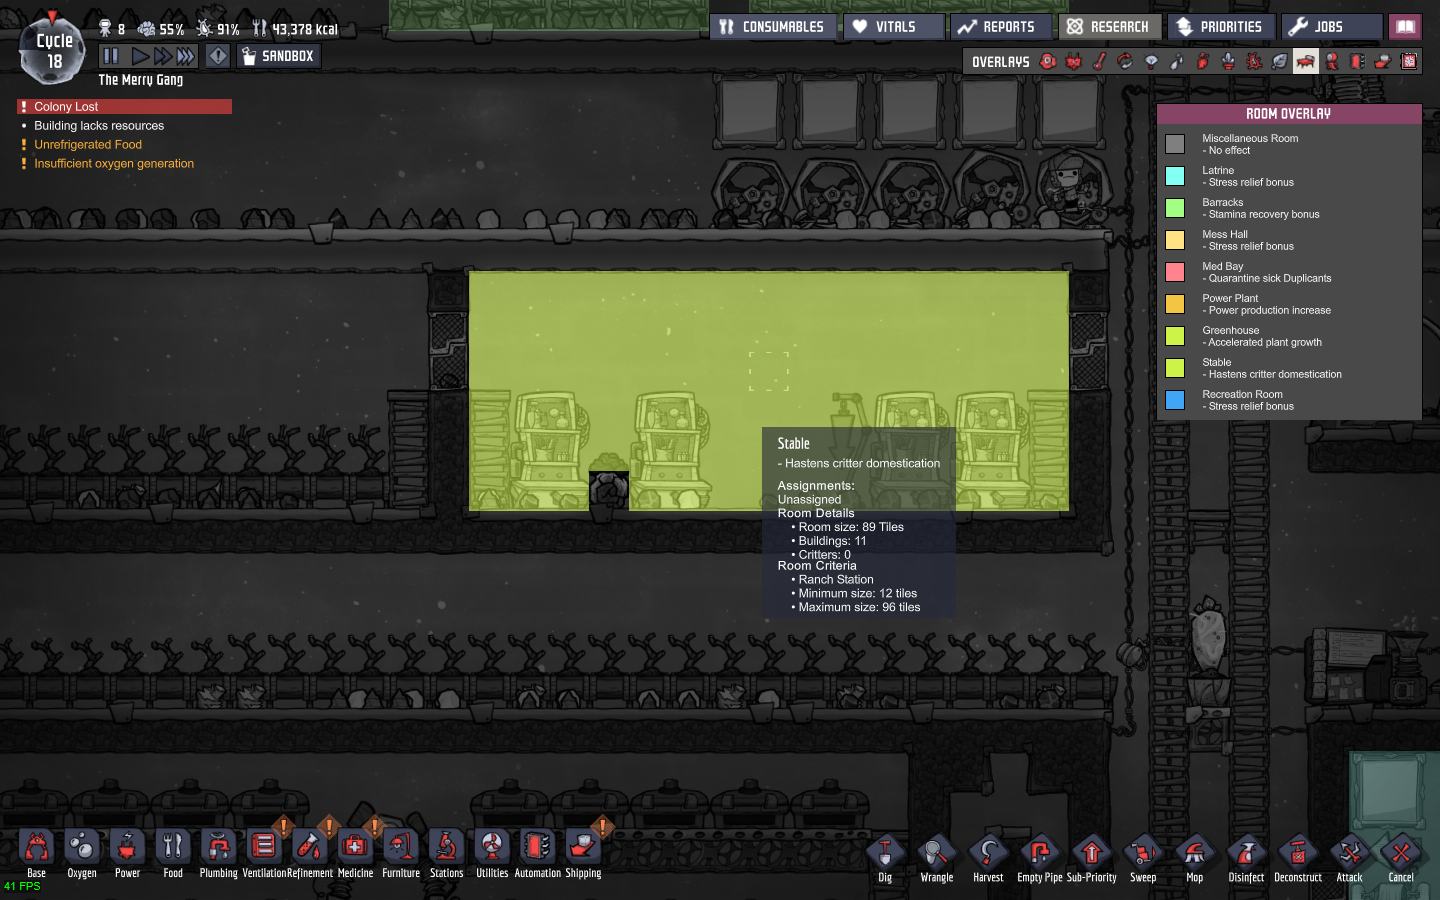Expand the Colony Lost alert
1440x900 pixels.
124,106
